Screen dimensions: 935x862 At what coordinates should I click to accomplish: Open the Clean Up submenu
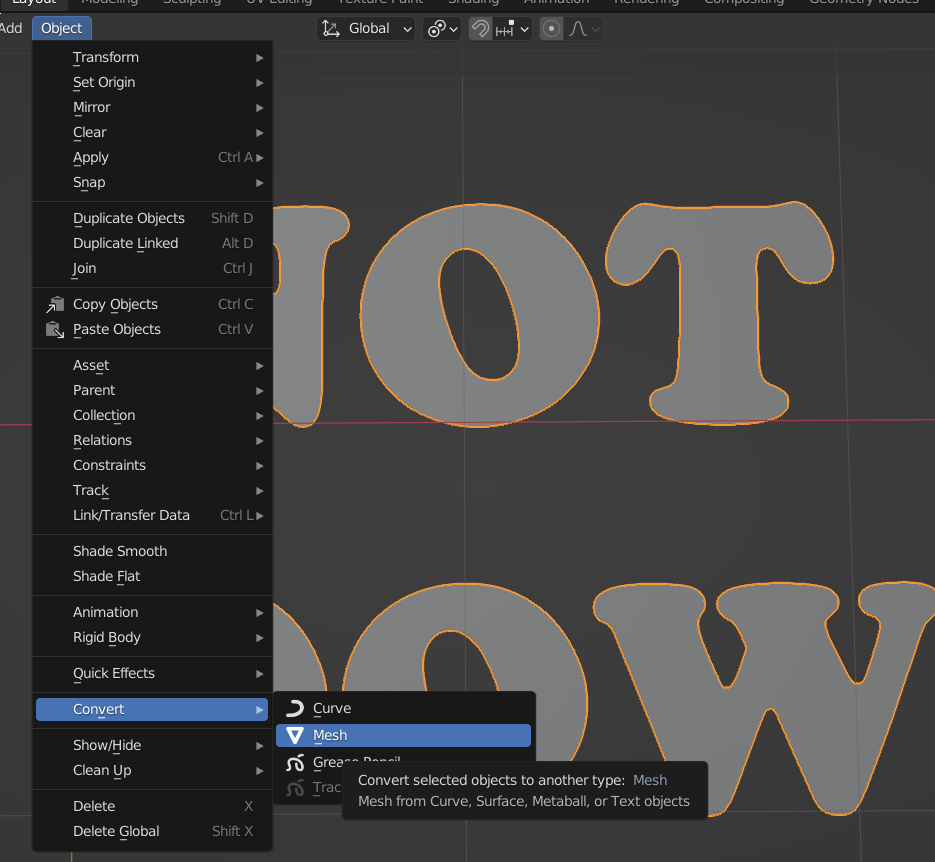(x=152, y=770)
